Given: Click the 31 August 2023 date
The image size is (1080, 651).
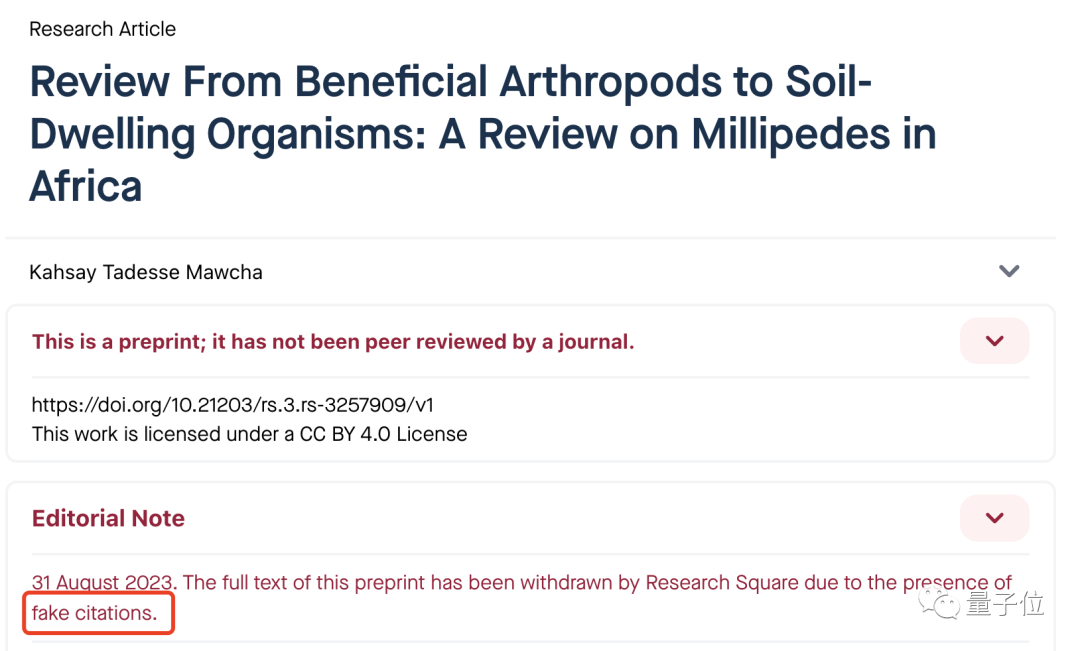Looking at the screenshot, I should click(102, 582).
